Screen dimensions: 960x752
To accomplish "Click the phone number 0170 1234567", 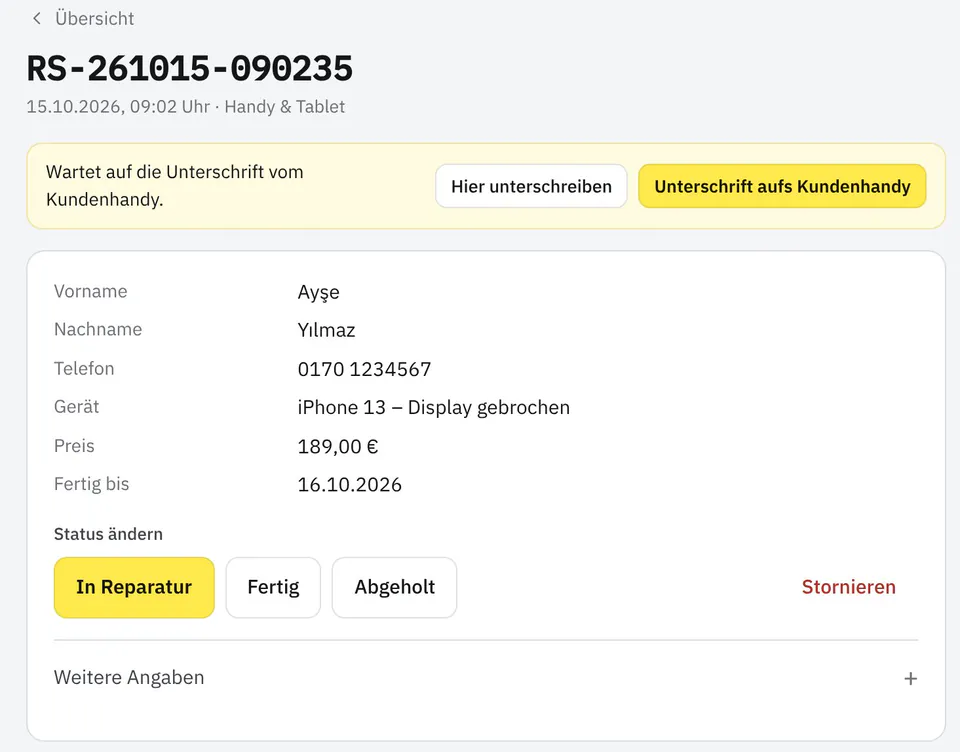I will pyautogui.click(x=364, y=369).
